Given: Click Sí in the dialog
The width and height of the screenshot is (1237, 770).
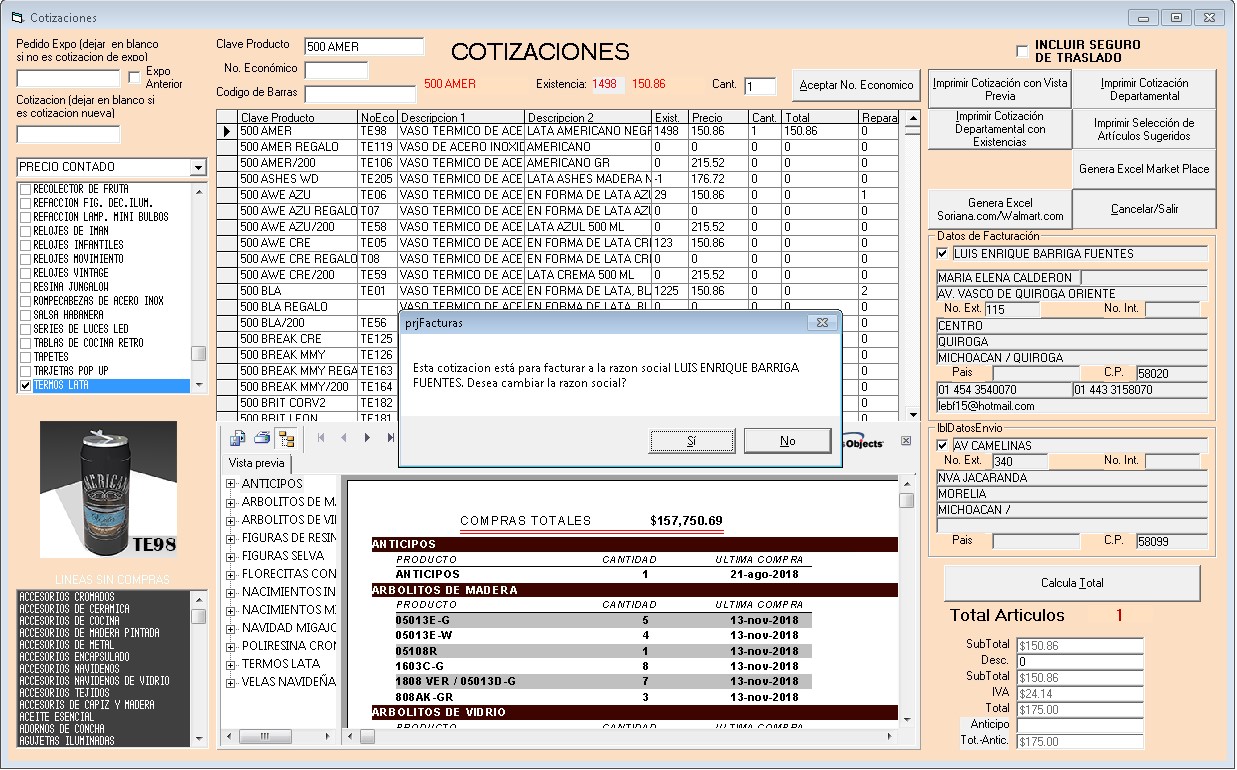Looking at the screenshot, I should (692, 441).
